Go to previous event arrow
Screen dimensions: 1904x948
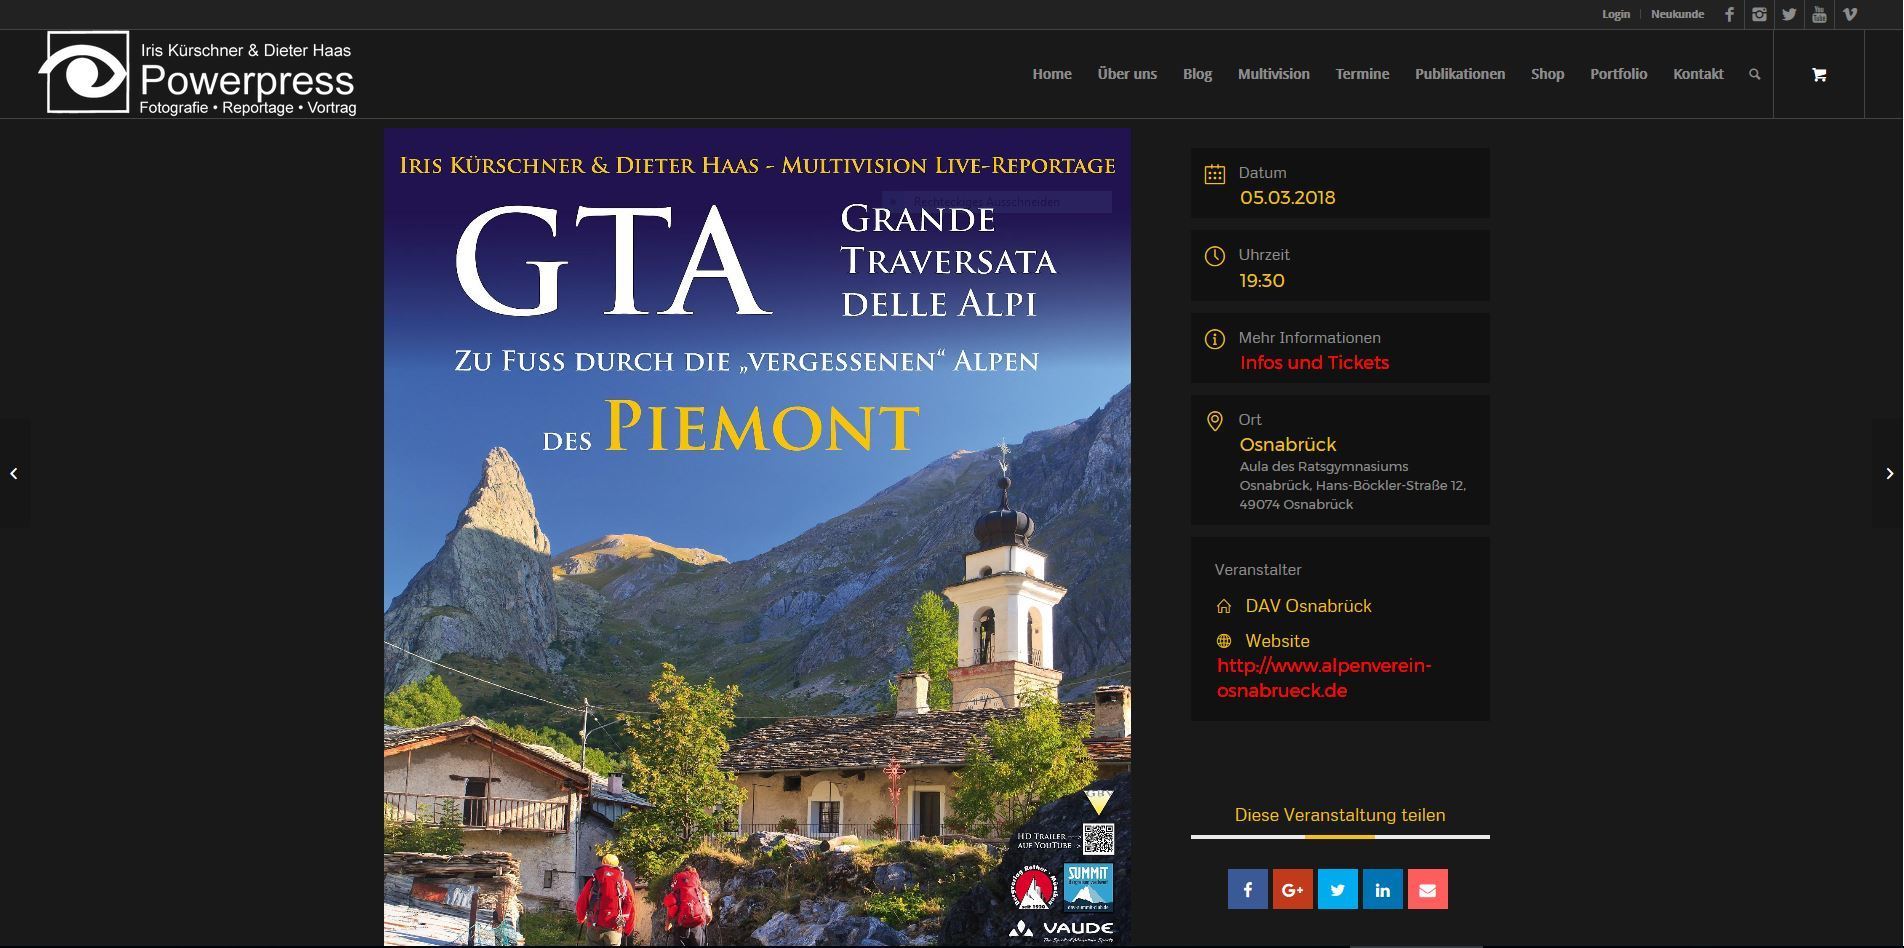(14, 473)
